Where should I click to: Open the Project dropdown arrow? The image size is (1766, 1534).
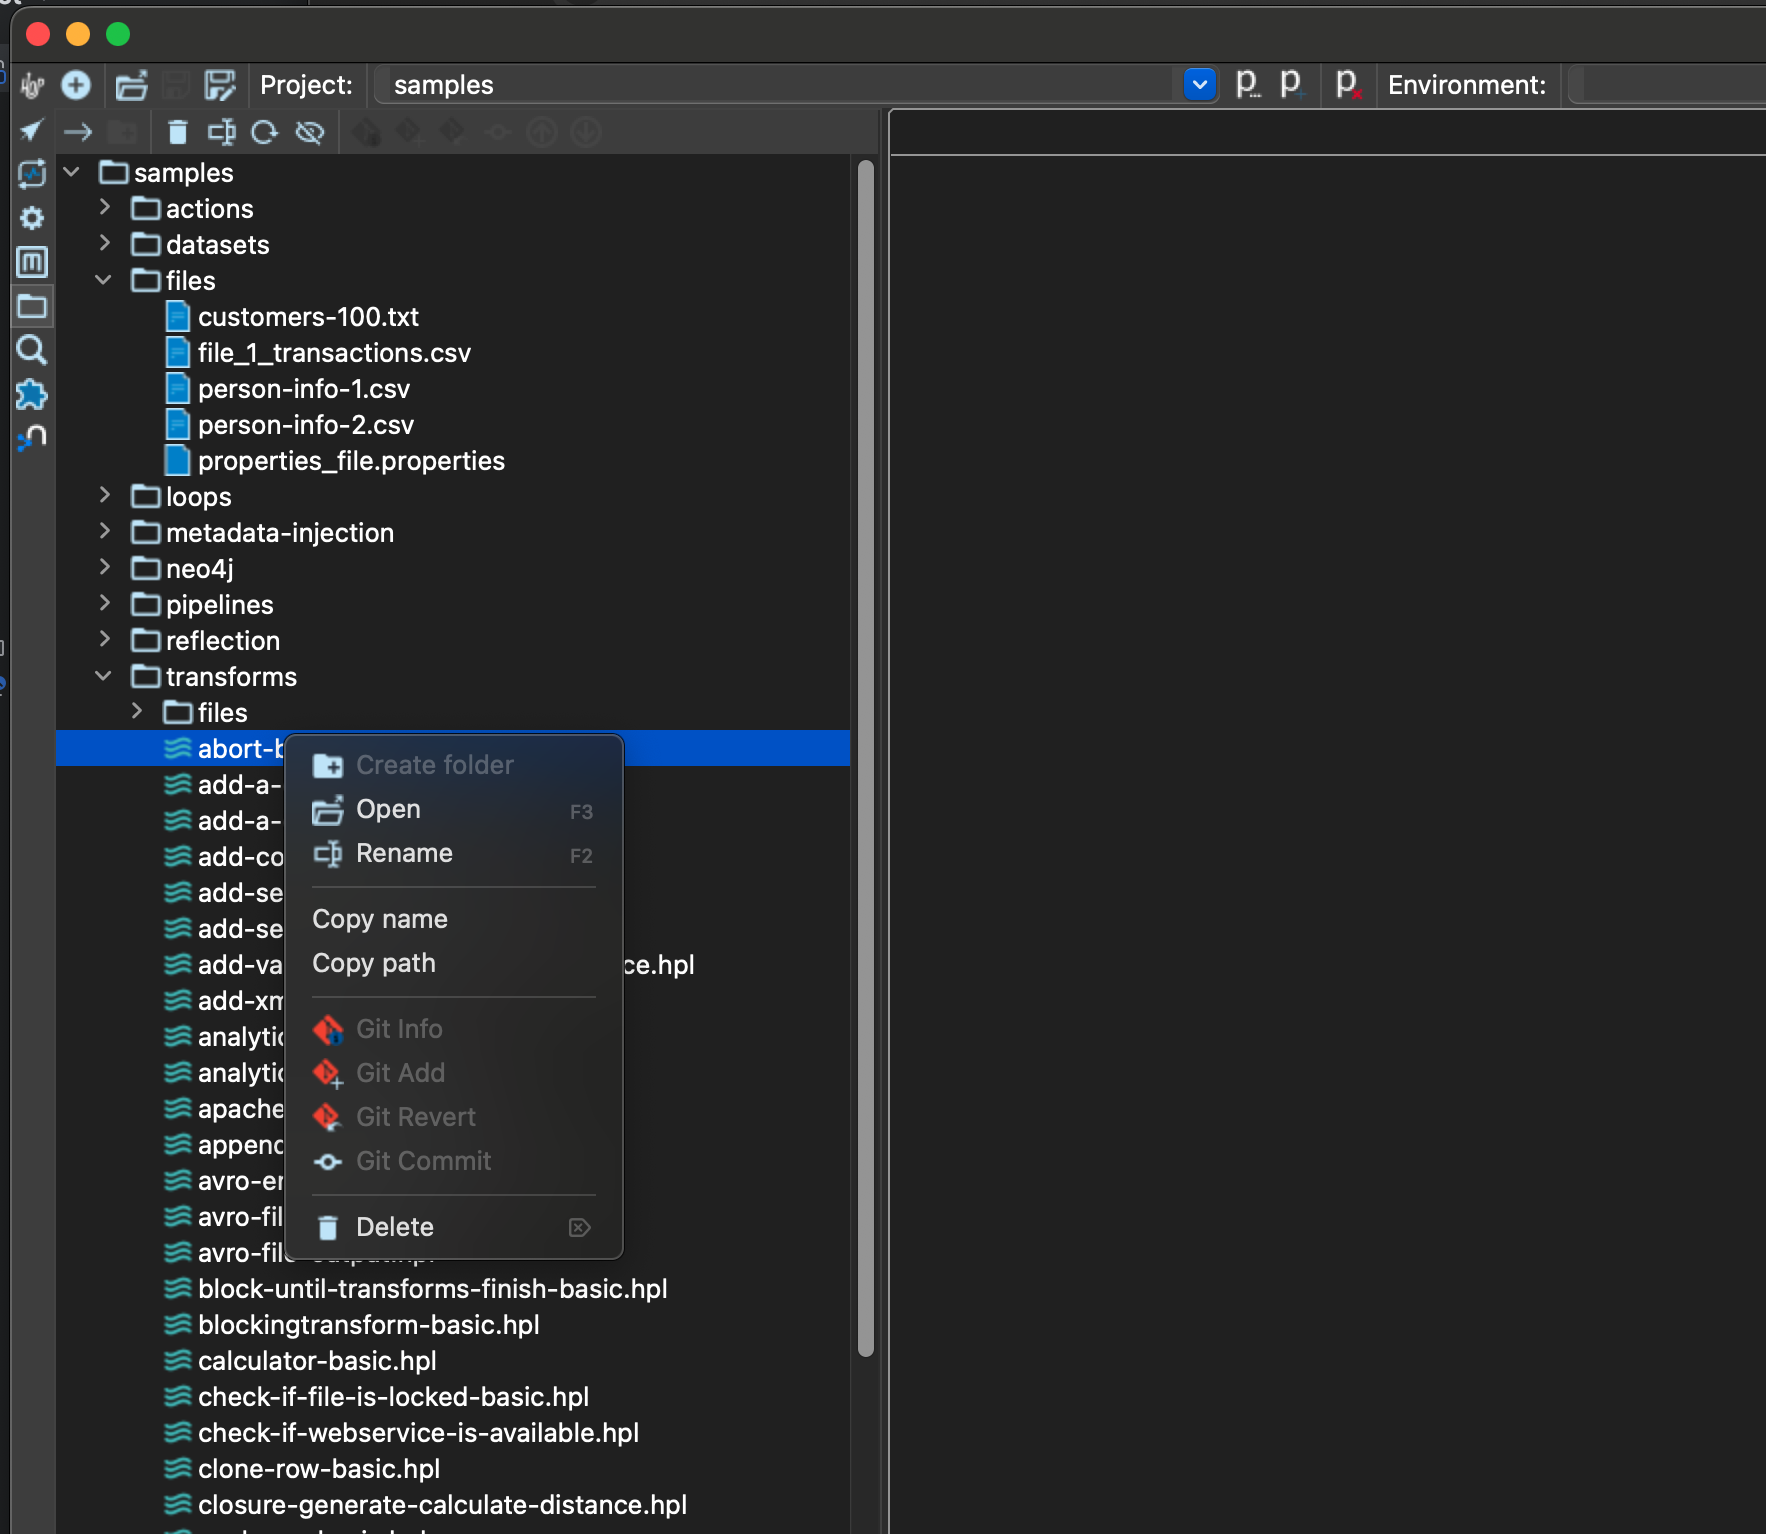(1199, 85)
